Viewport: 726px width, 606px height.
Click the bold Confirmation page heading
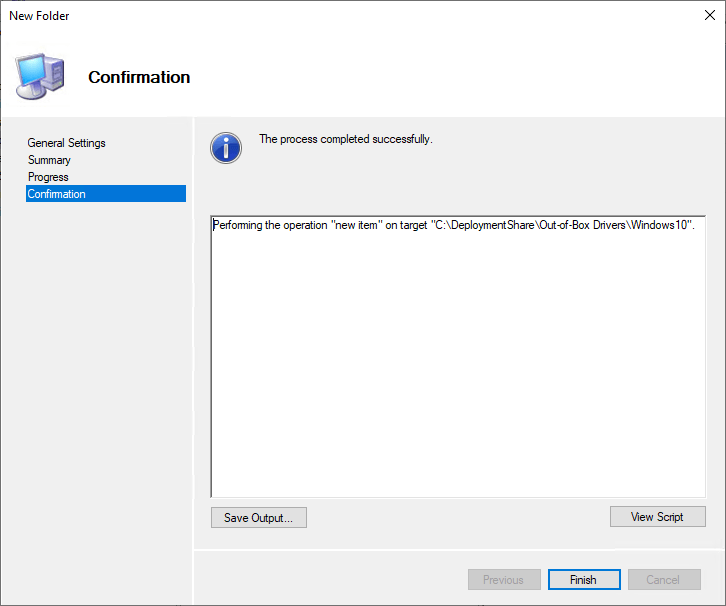point(139,77)
